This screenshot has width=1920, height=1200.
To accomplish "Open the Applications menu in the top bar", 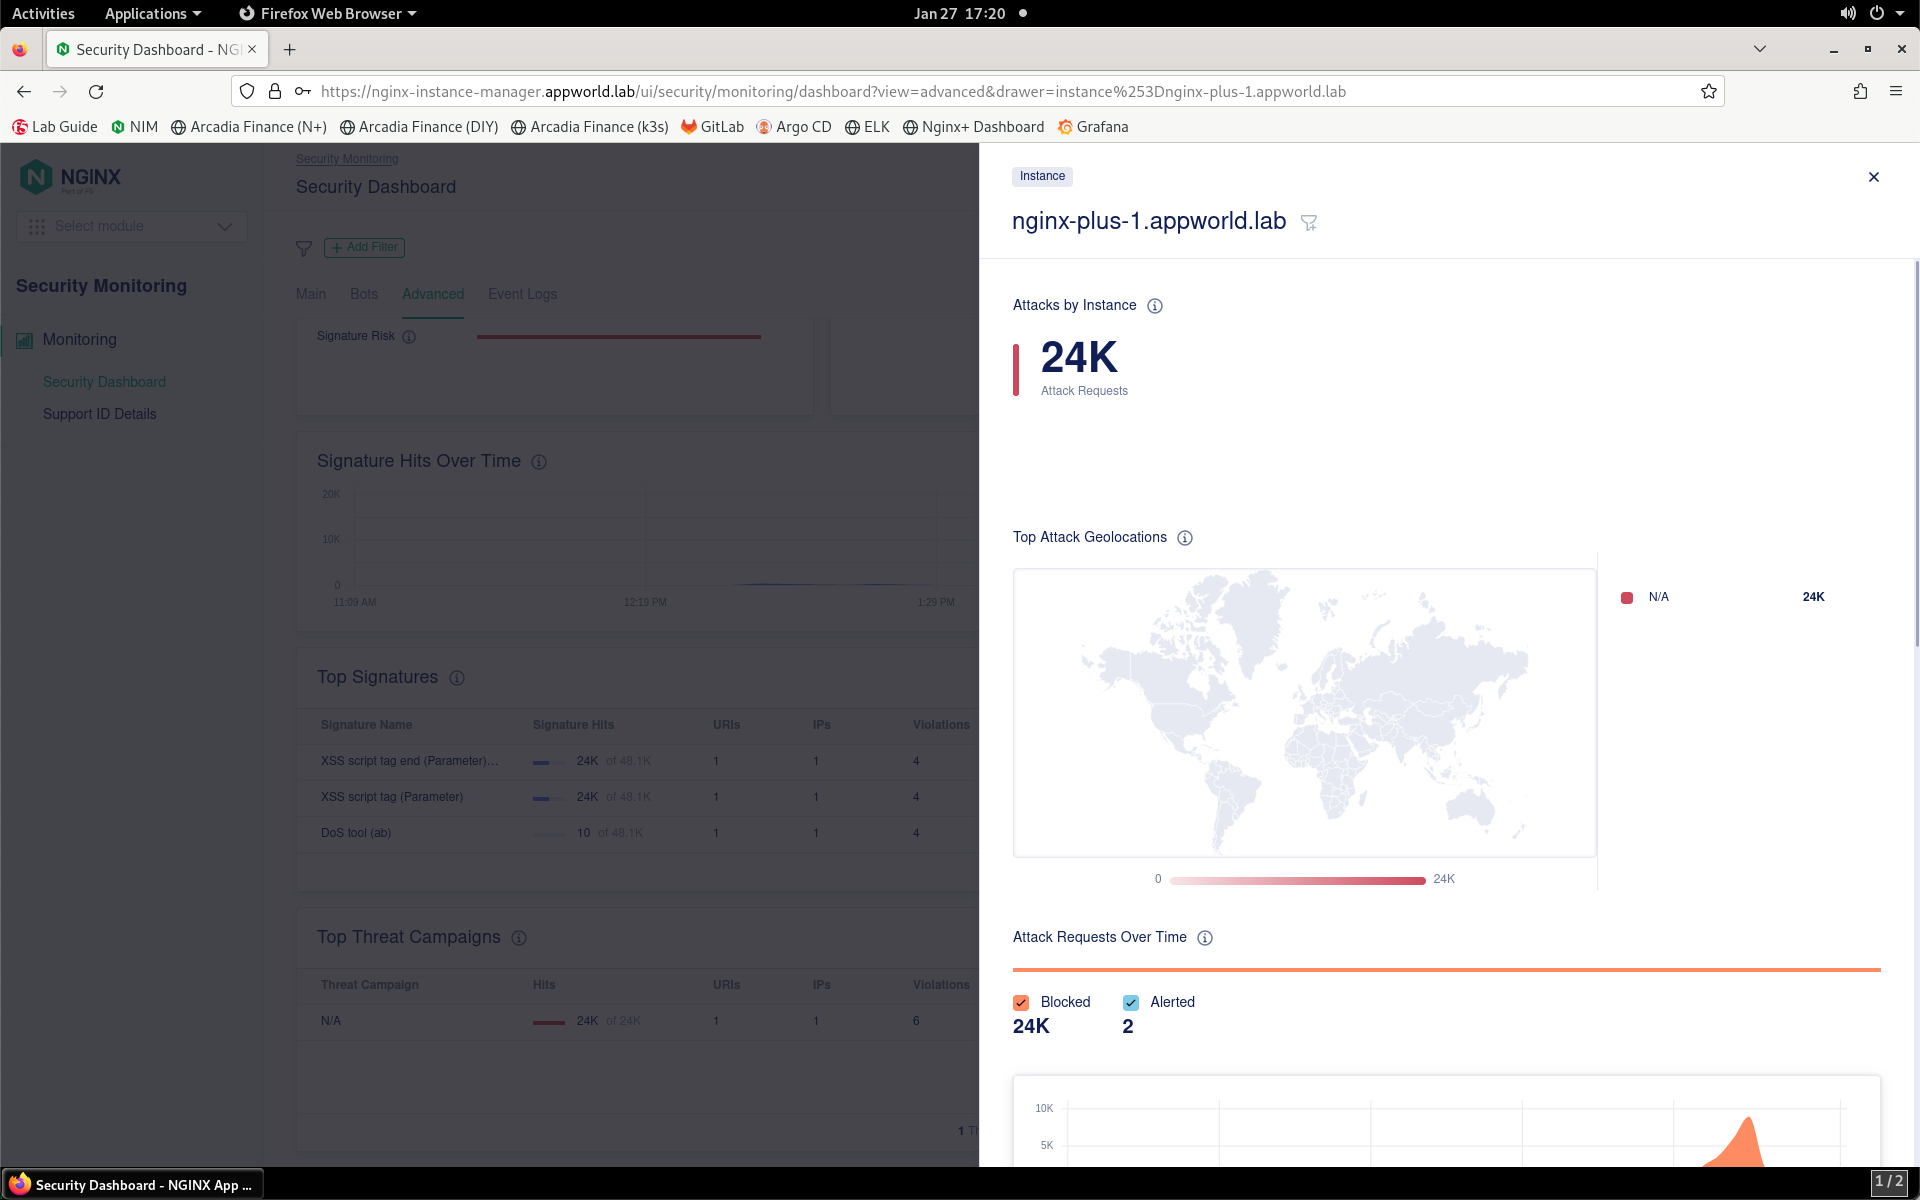I will (153, 13).
